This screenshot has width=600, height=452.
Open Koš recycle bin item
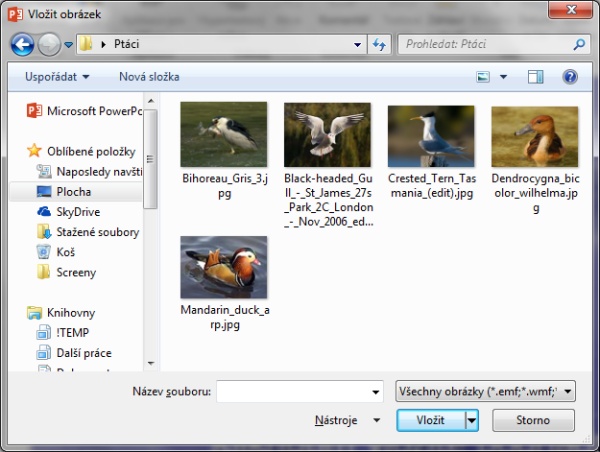tap(56, 253)
